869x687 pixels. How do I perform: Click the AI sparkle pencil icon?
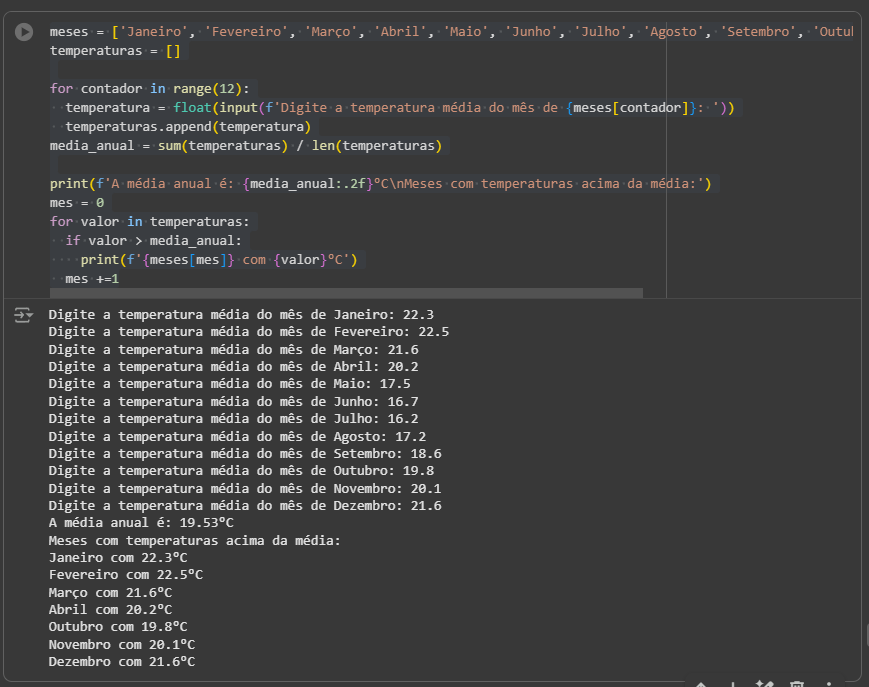pyautogui.click(x=765, y=684)
